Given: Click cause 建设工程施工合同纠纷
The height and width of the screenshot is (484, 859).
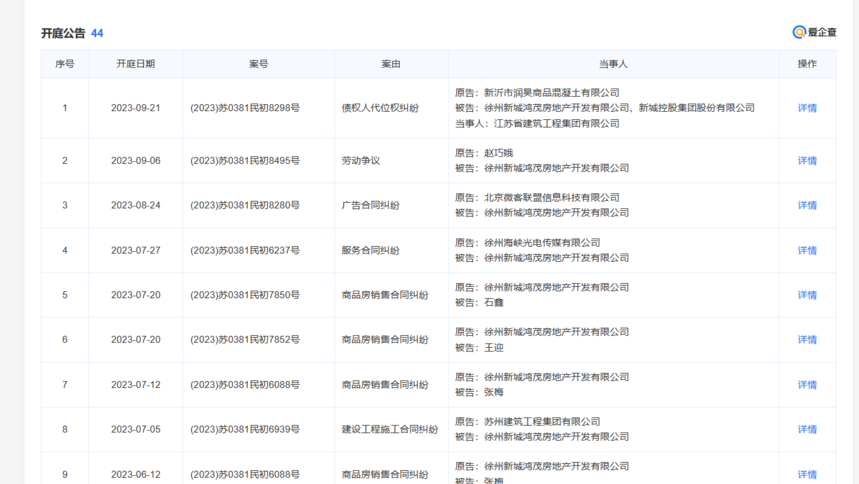Looking at the screenshot, I should [390, 429].
